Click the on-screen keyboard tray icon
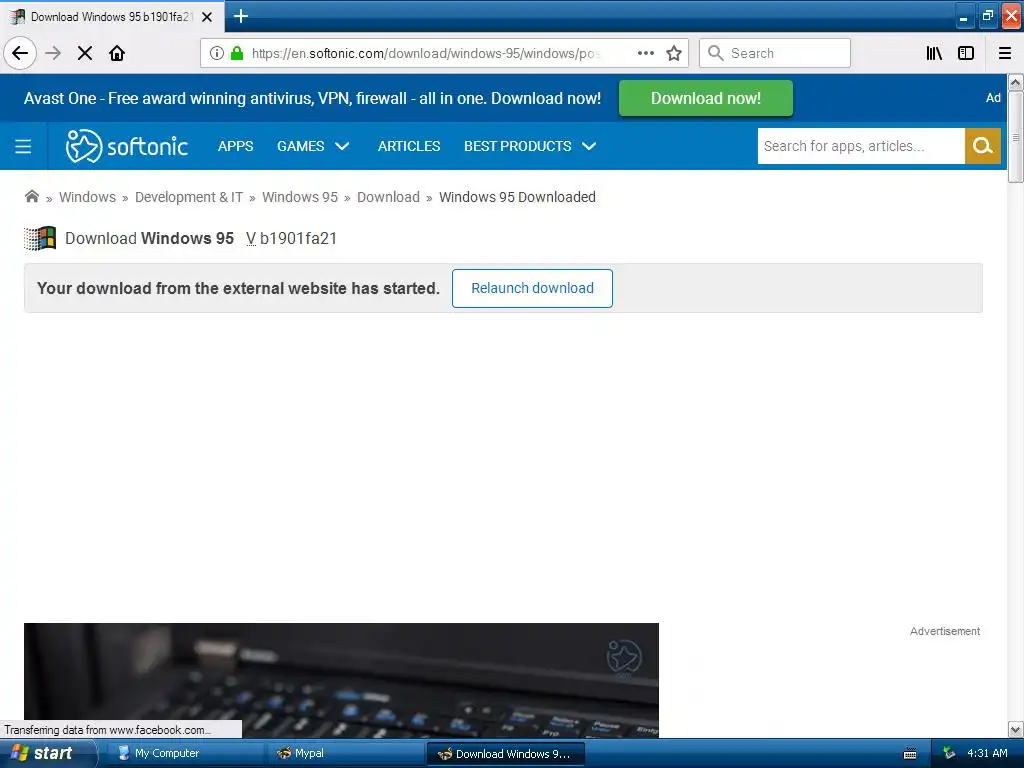The image size is (1024, 768). click(910, 754)
